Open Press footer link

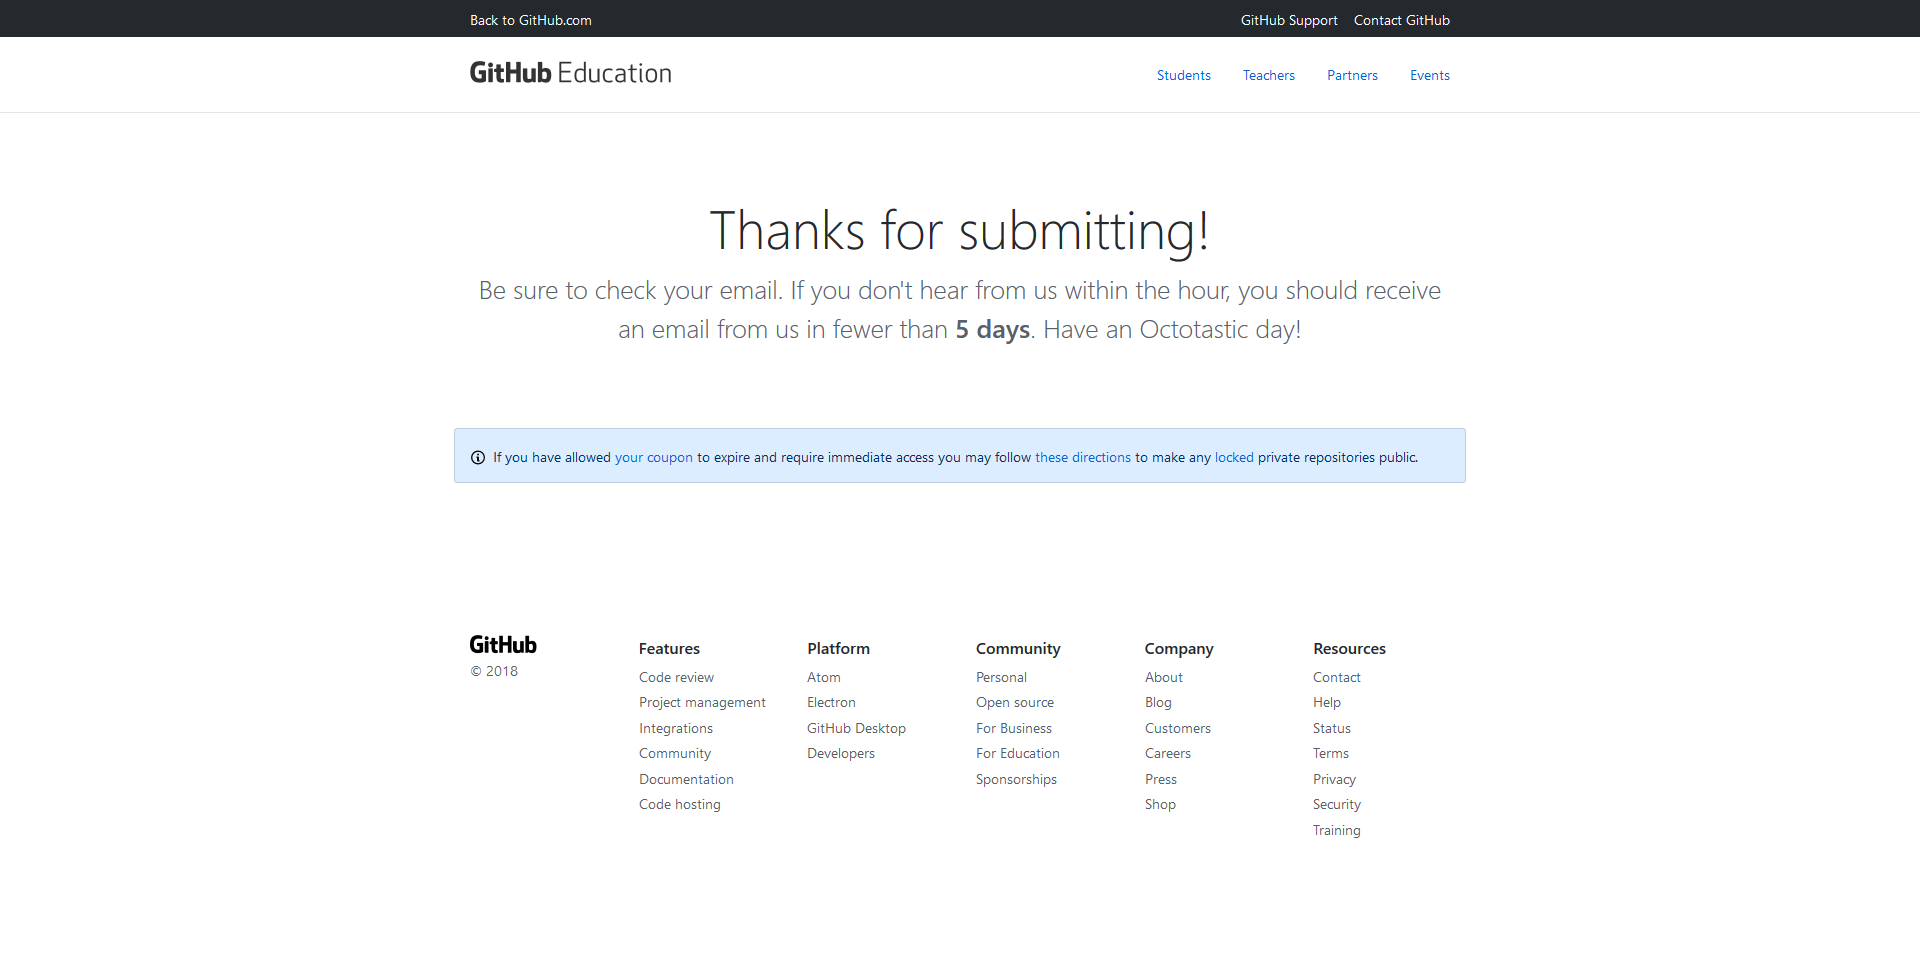[1161, 779]
